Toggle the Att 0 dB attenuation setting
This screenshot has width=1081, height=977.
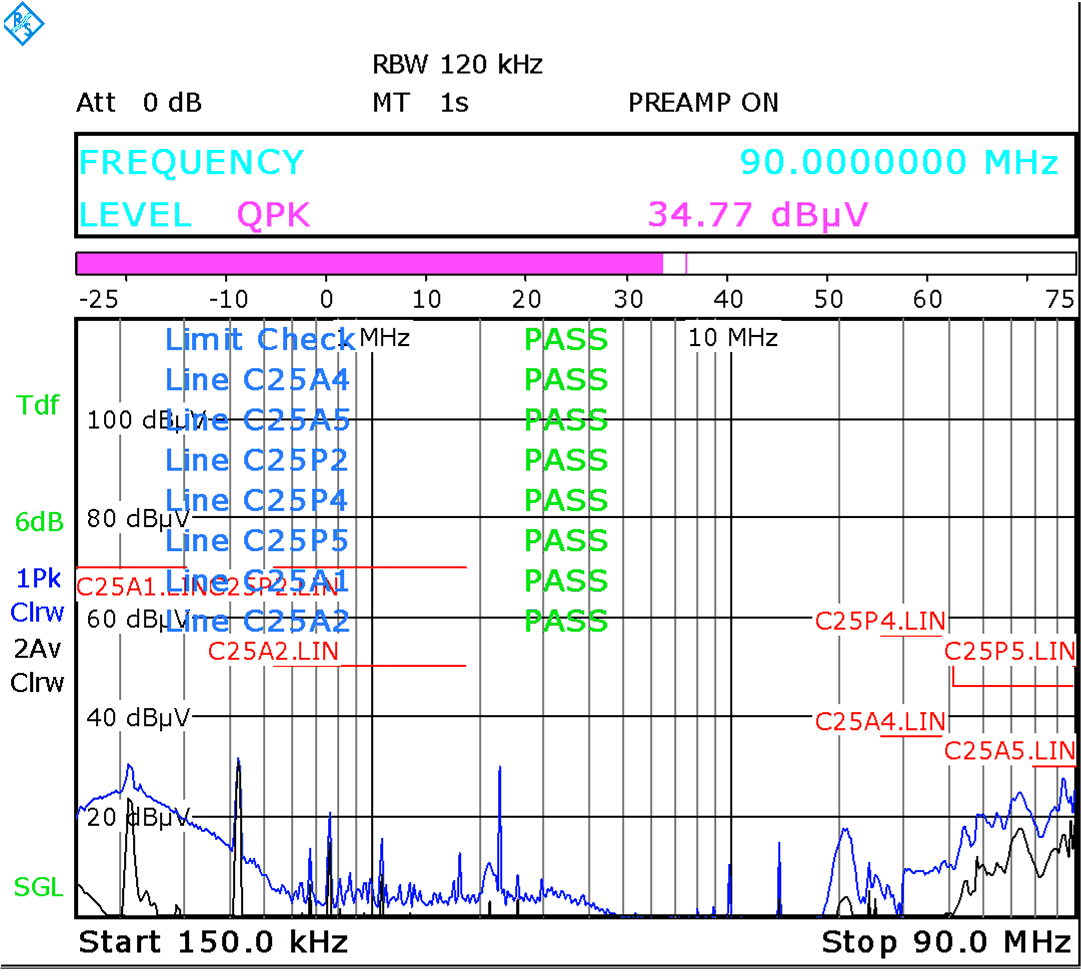(140, 103)
